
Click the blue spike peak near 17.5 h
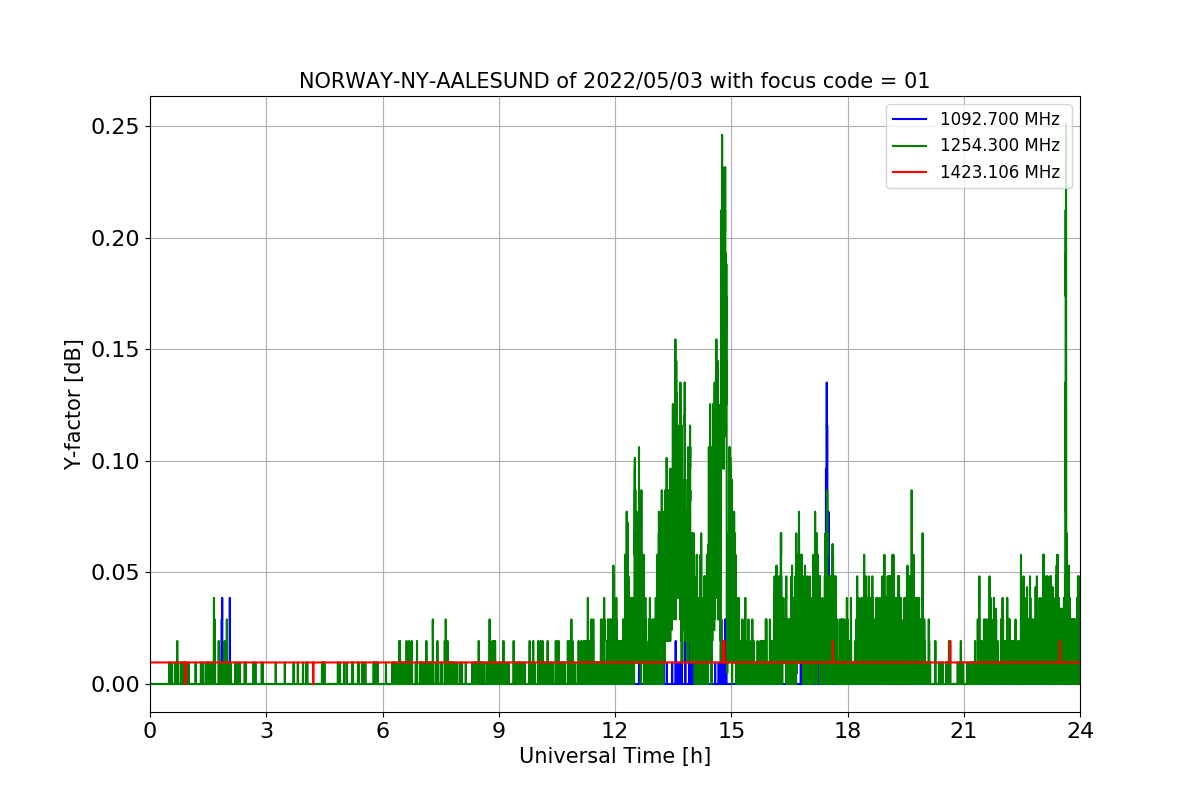coord(826,384)
